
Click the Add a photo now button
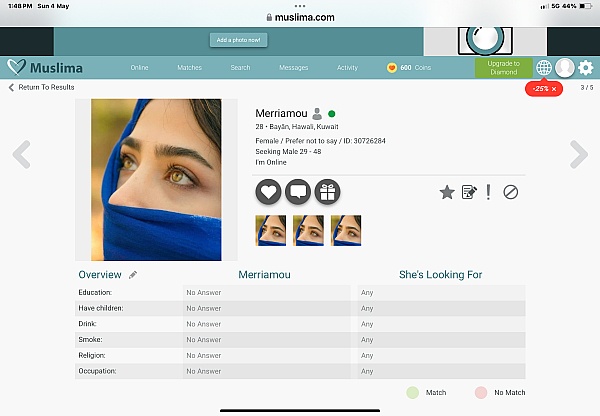[x=239, y=40]
